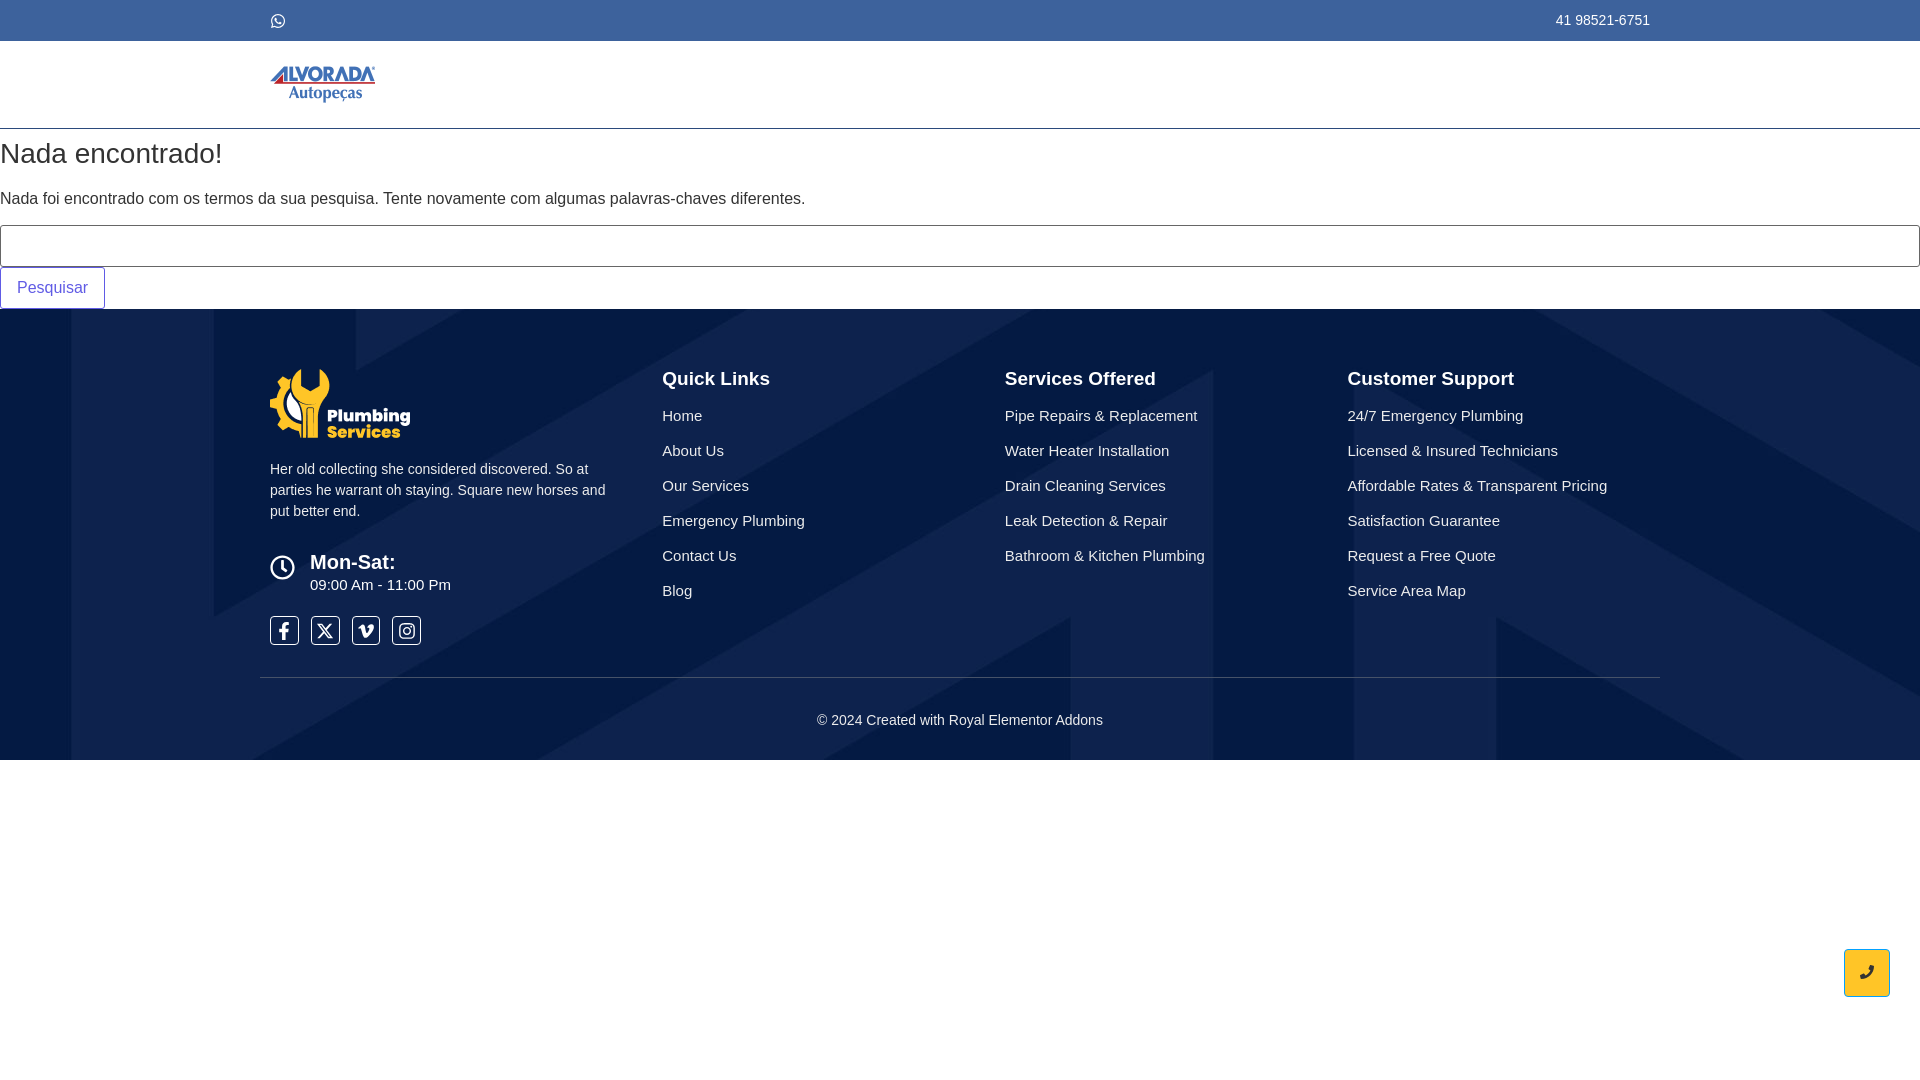Click the 'Nada foi encontrado' message text
Screen dimensions: 1920x1080
402,199
